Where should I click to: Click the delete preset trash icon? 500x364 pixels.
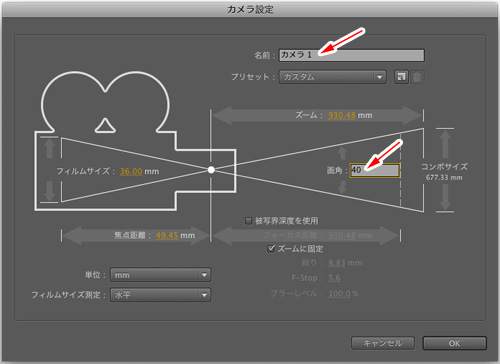coord(417,77)
